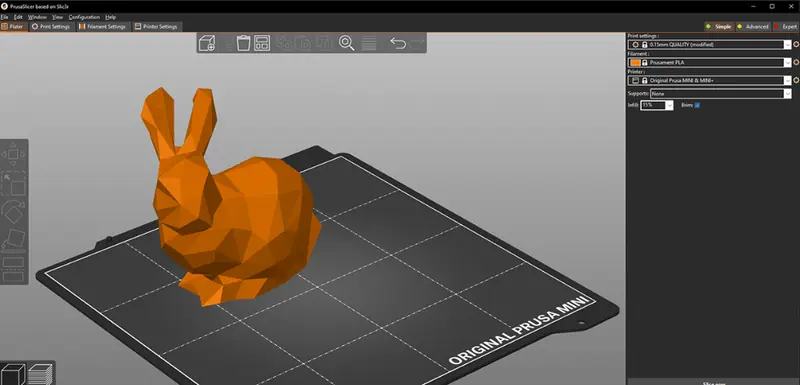The width and height of the screenshot is (800, 385).
Task: Open the Help menu
Action: (111, 17)
